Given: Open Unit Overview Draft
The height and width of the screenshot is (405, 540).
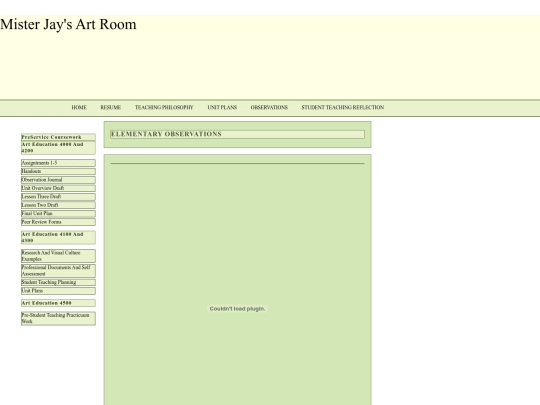Looking at the screenshot, I should [58, 188].
